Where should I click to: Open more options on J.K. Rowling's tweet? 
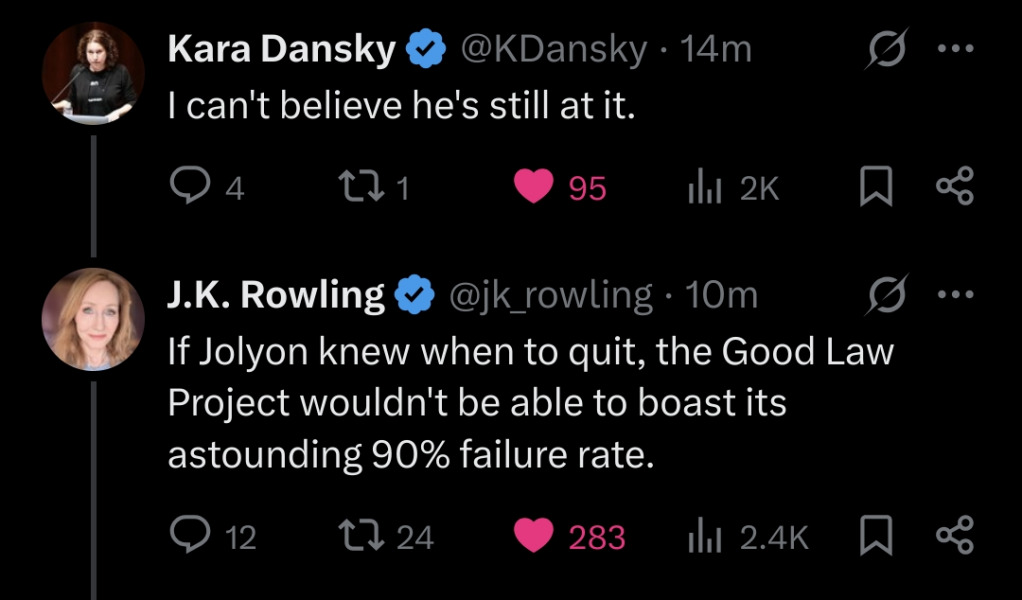click(956, 295)
